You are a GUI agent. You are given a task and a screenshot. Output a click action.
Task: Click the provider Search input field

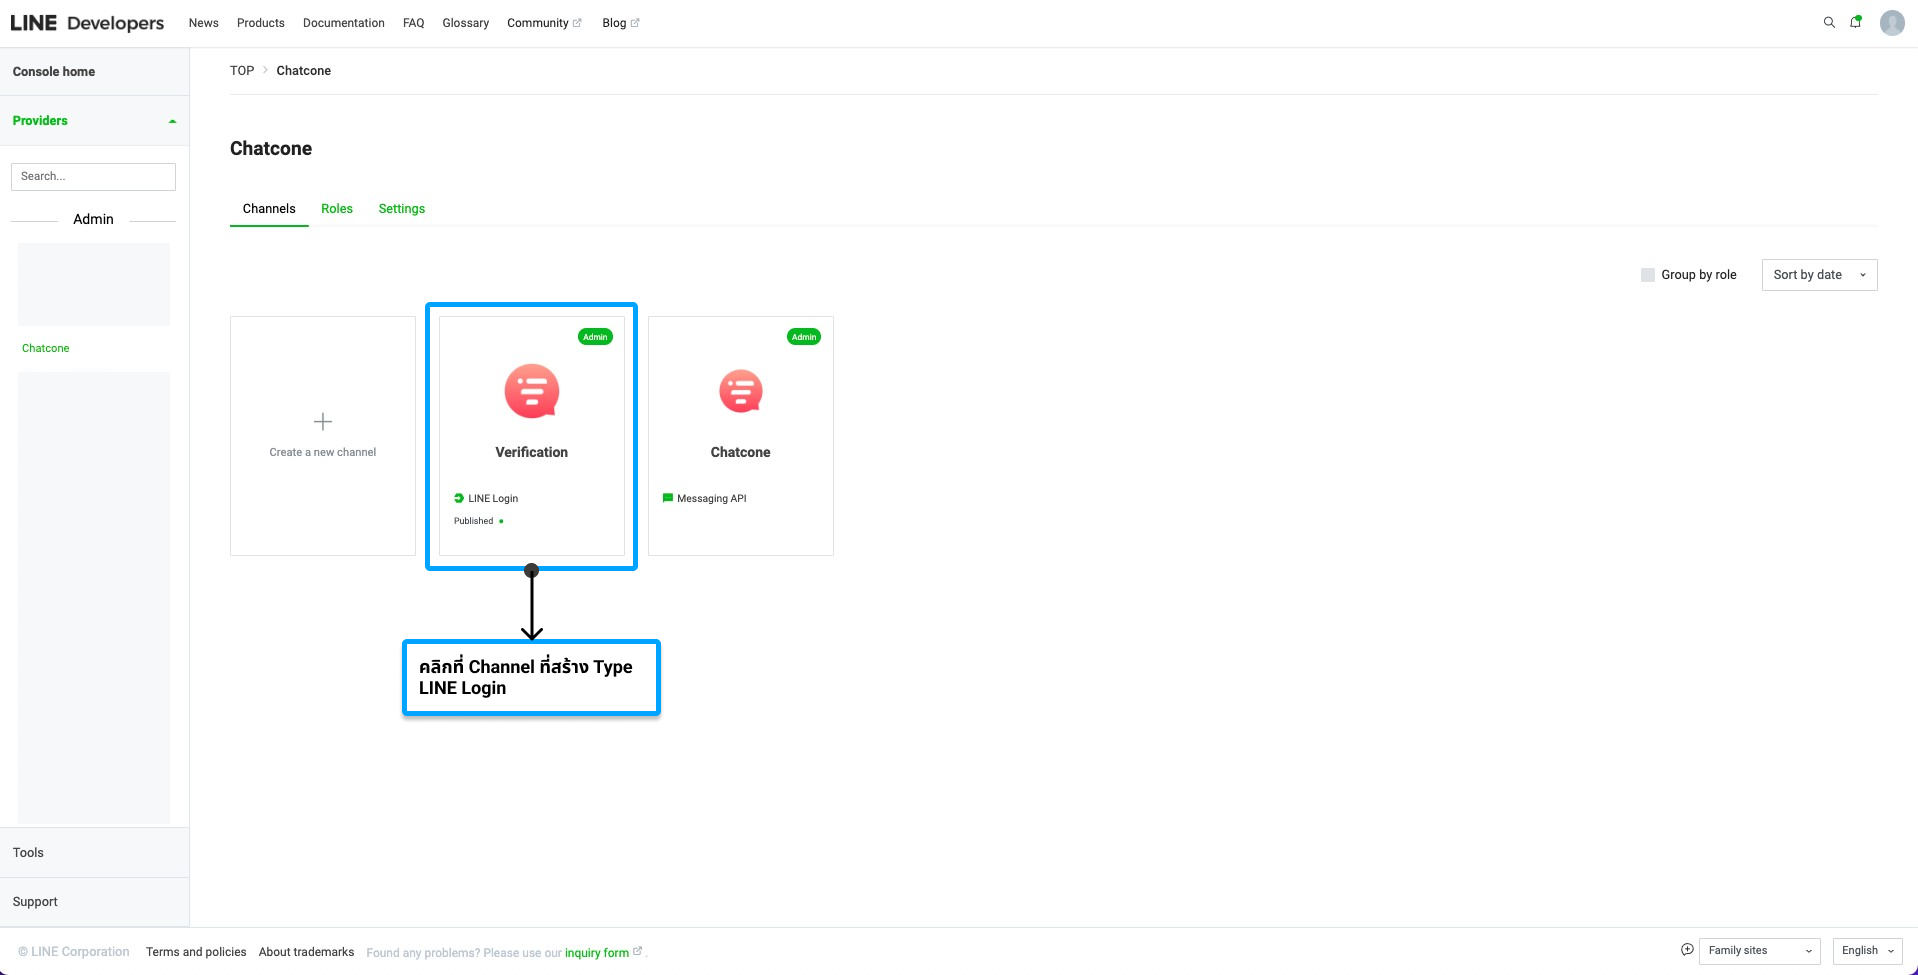[93, 177]
